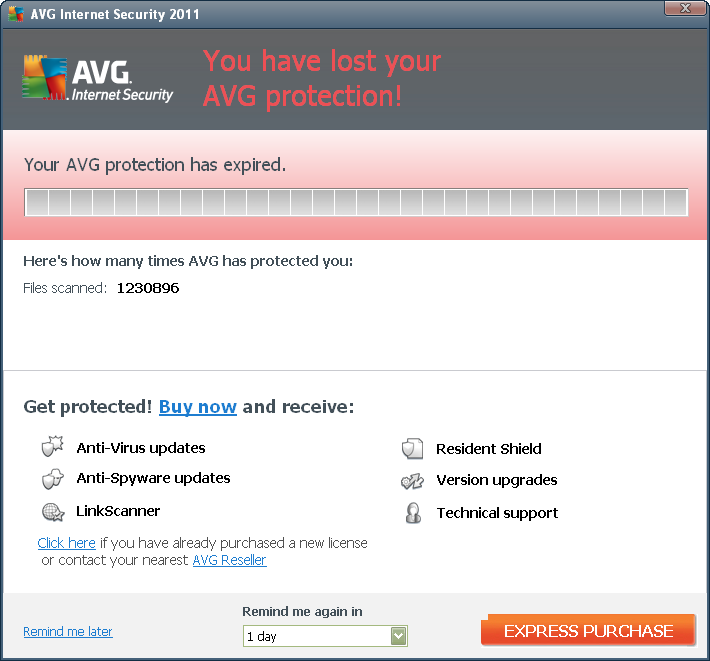Click the LinkScanner globe icon

pos(53,512)
